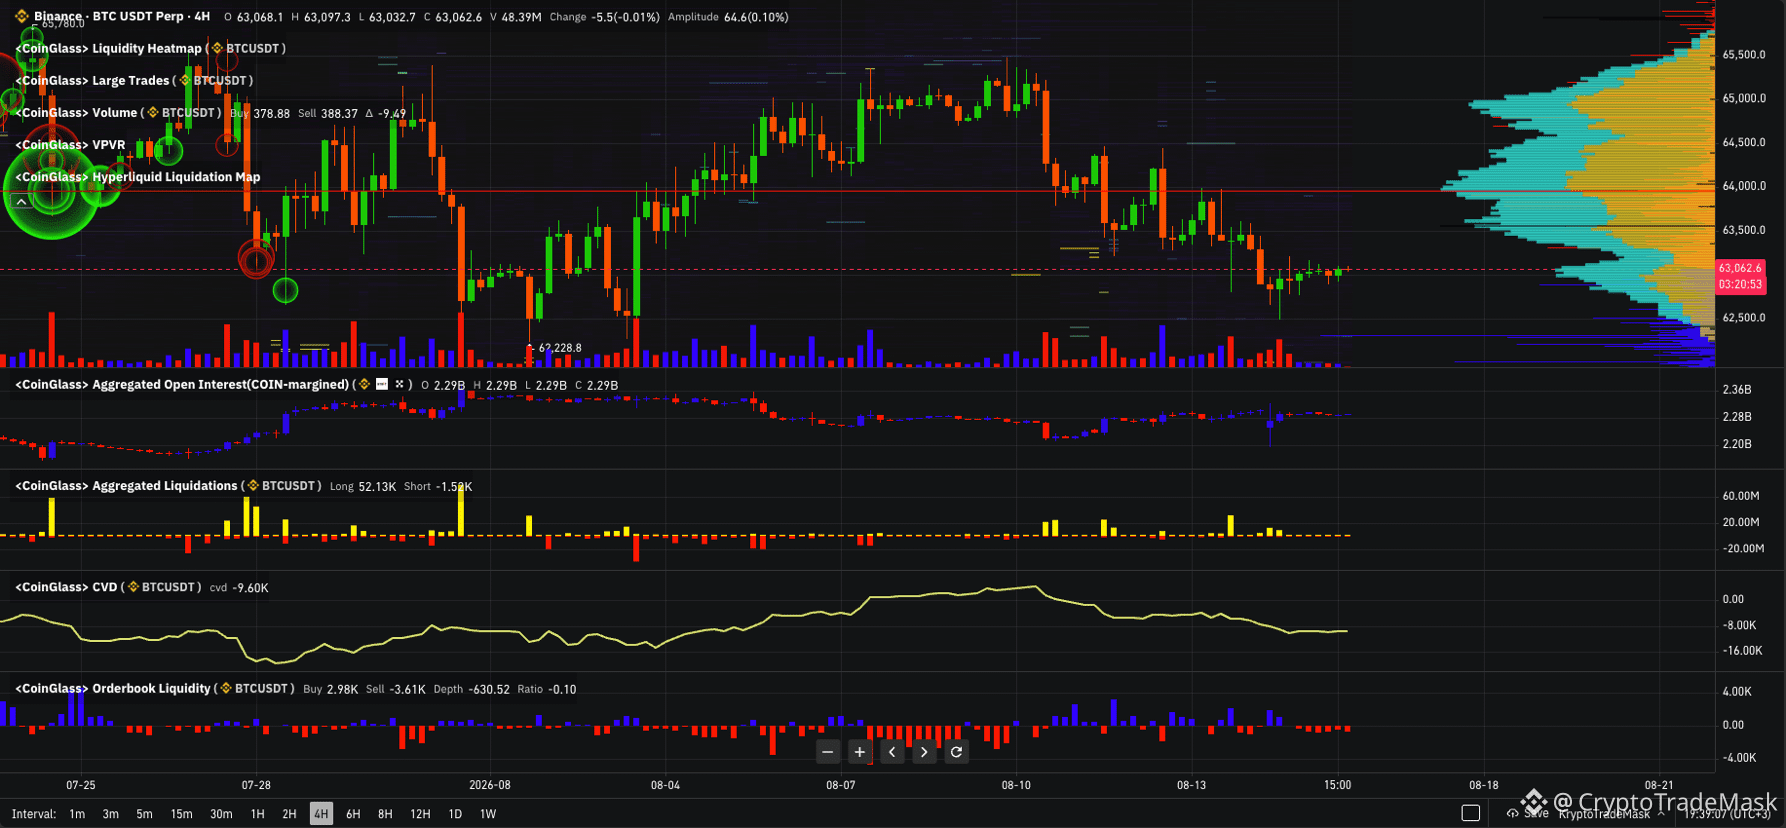Click Binance icon in Large Trades legend
The image size is (1786, 828).
(185, 81)
